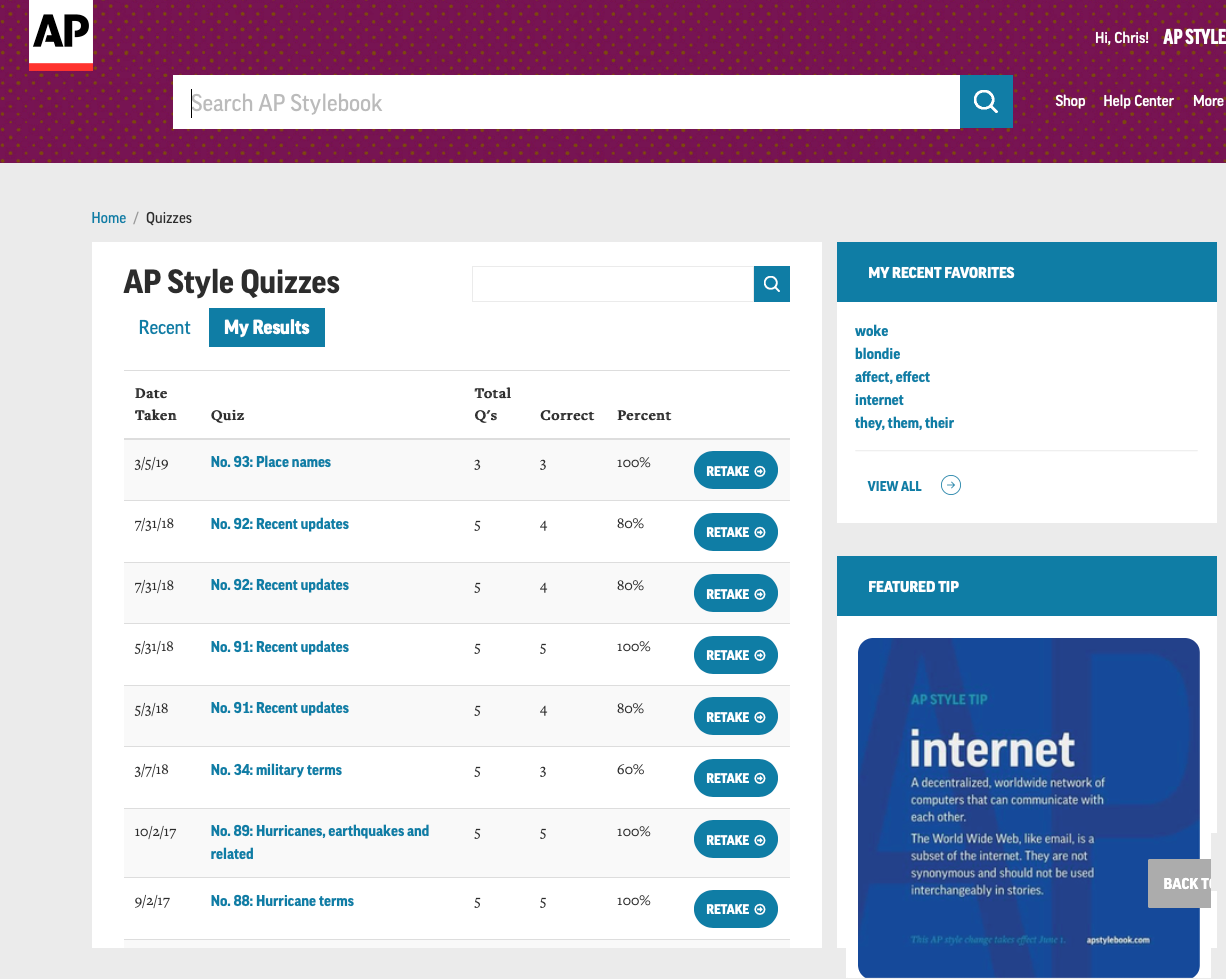This screenshot has height=979, width=1226.
Task: Open the Help Center menu item
Action: coord(1138,101)
